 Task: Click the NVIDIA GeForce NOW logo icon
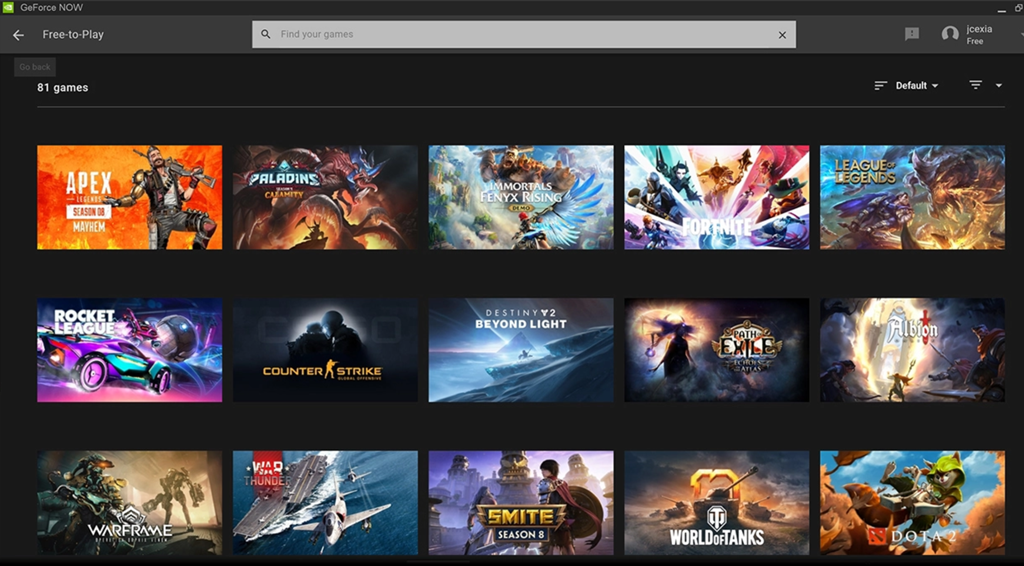pyautogui.click(x=8, y=8)
